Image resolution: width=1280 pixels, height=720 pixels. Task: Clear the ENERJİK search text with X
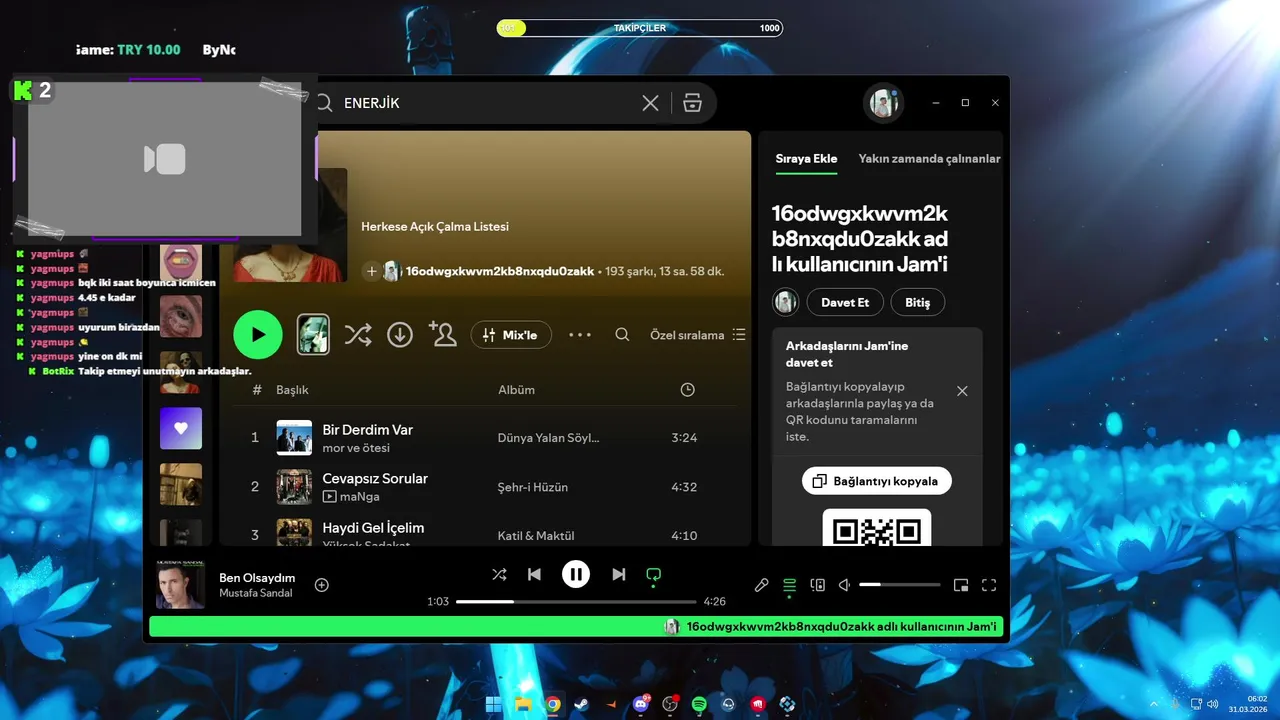point(650,103)
